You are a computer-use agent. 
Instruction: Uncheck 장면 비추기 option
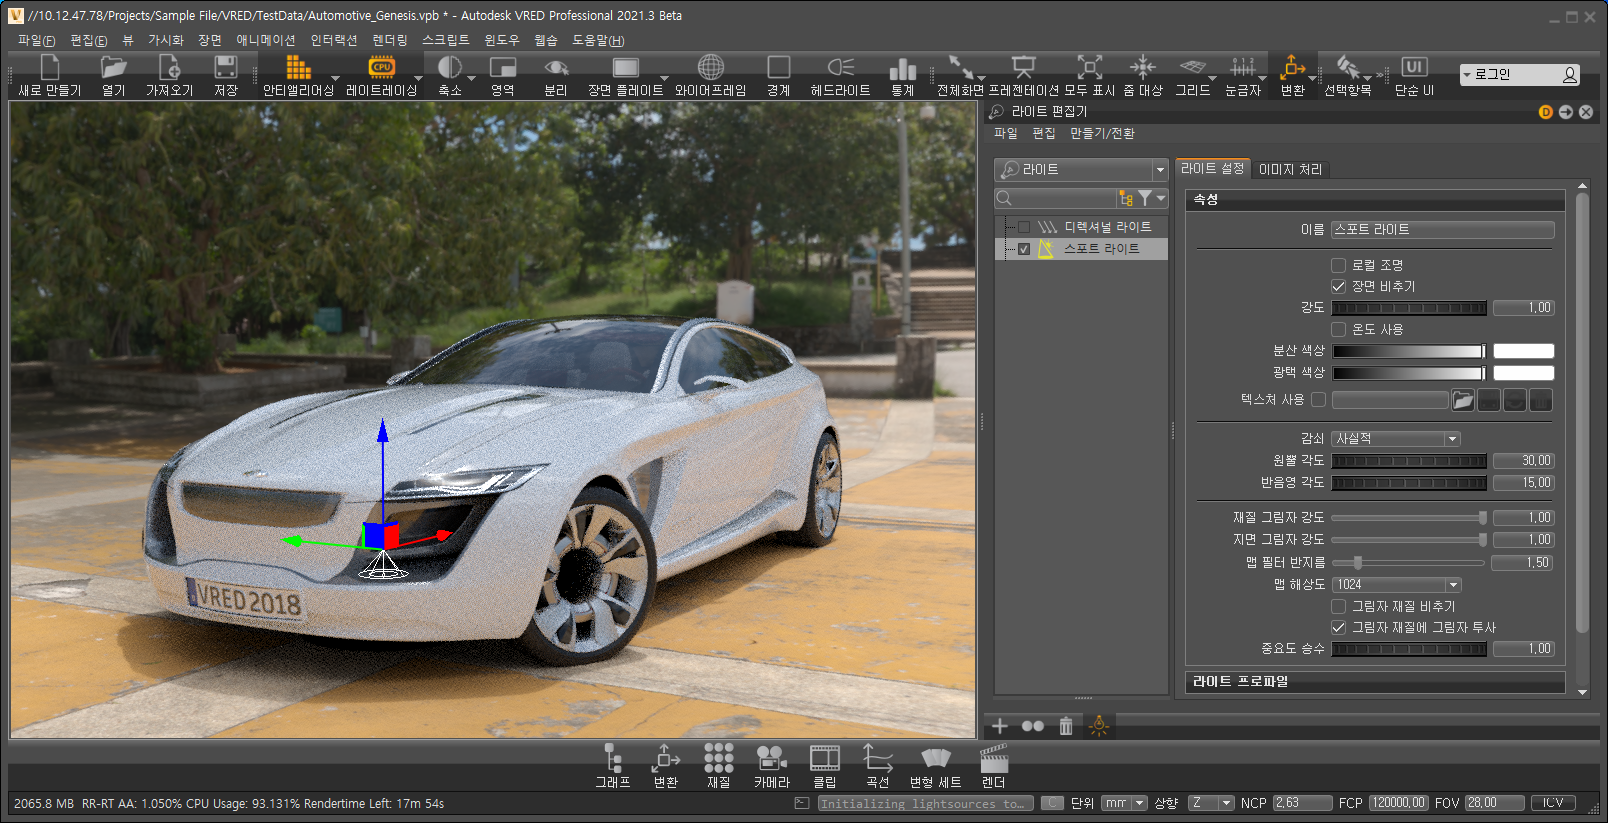(x=1338, y=287)
